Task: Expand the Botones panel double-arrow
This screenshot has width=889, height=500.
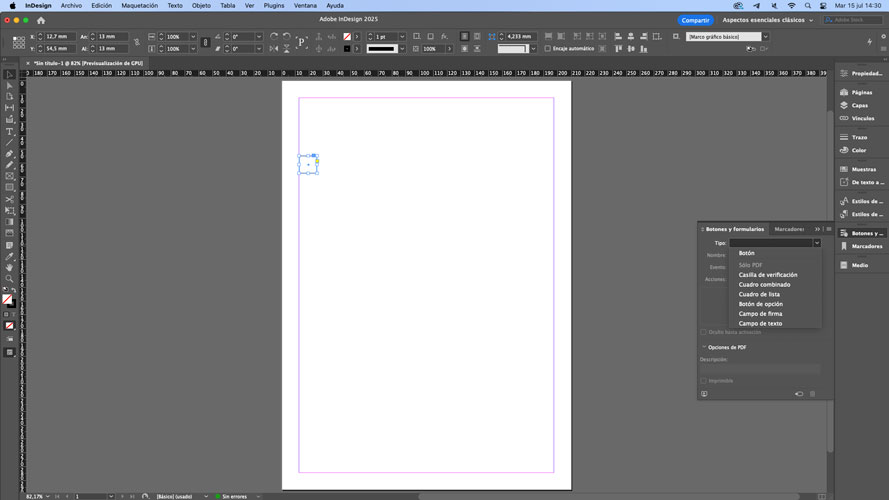Action: pyautogui.click(x=818, y=229)
